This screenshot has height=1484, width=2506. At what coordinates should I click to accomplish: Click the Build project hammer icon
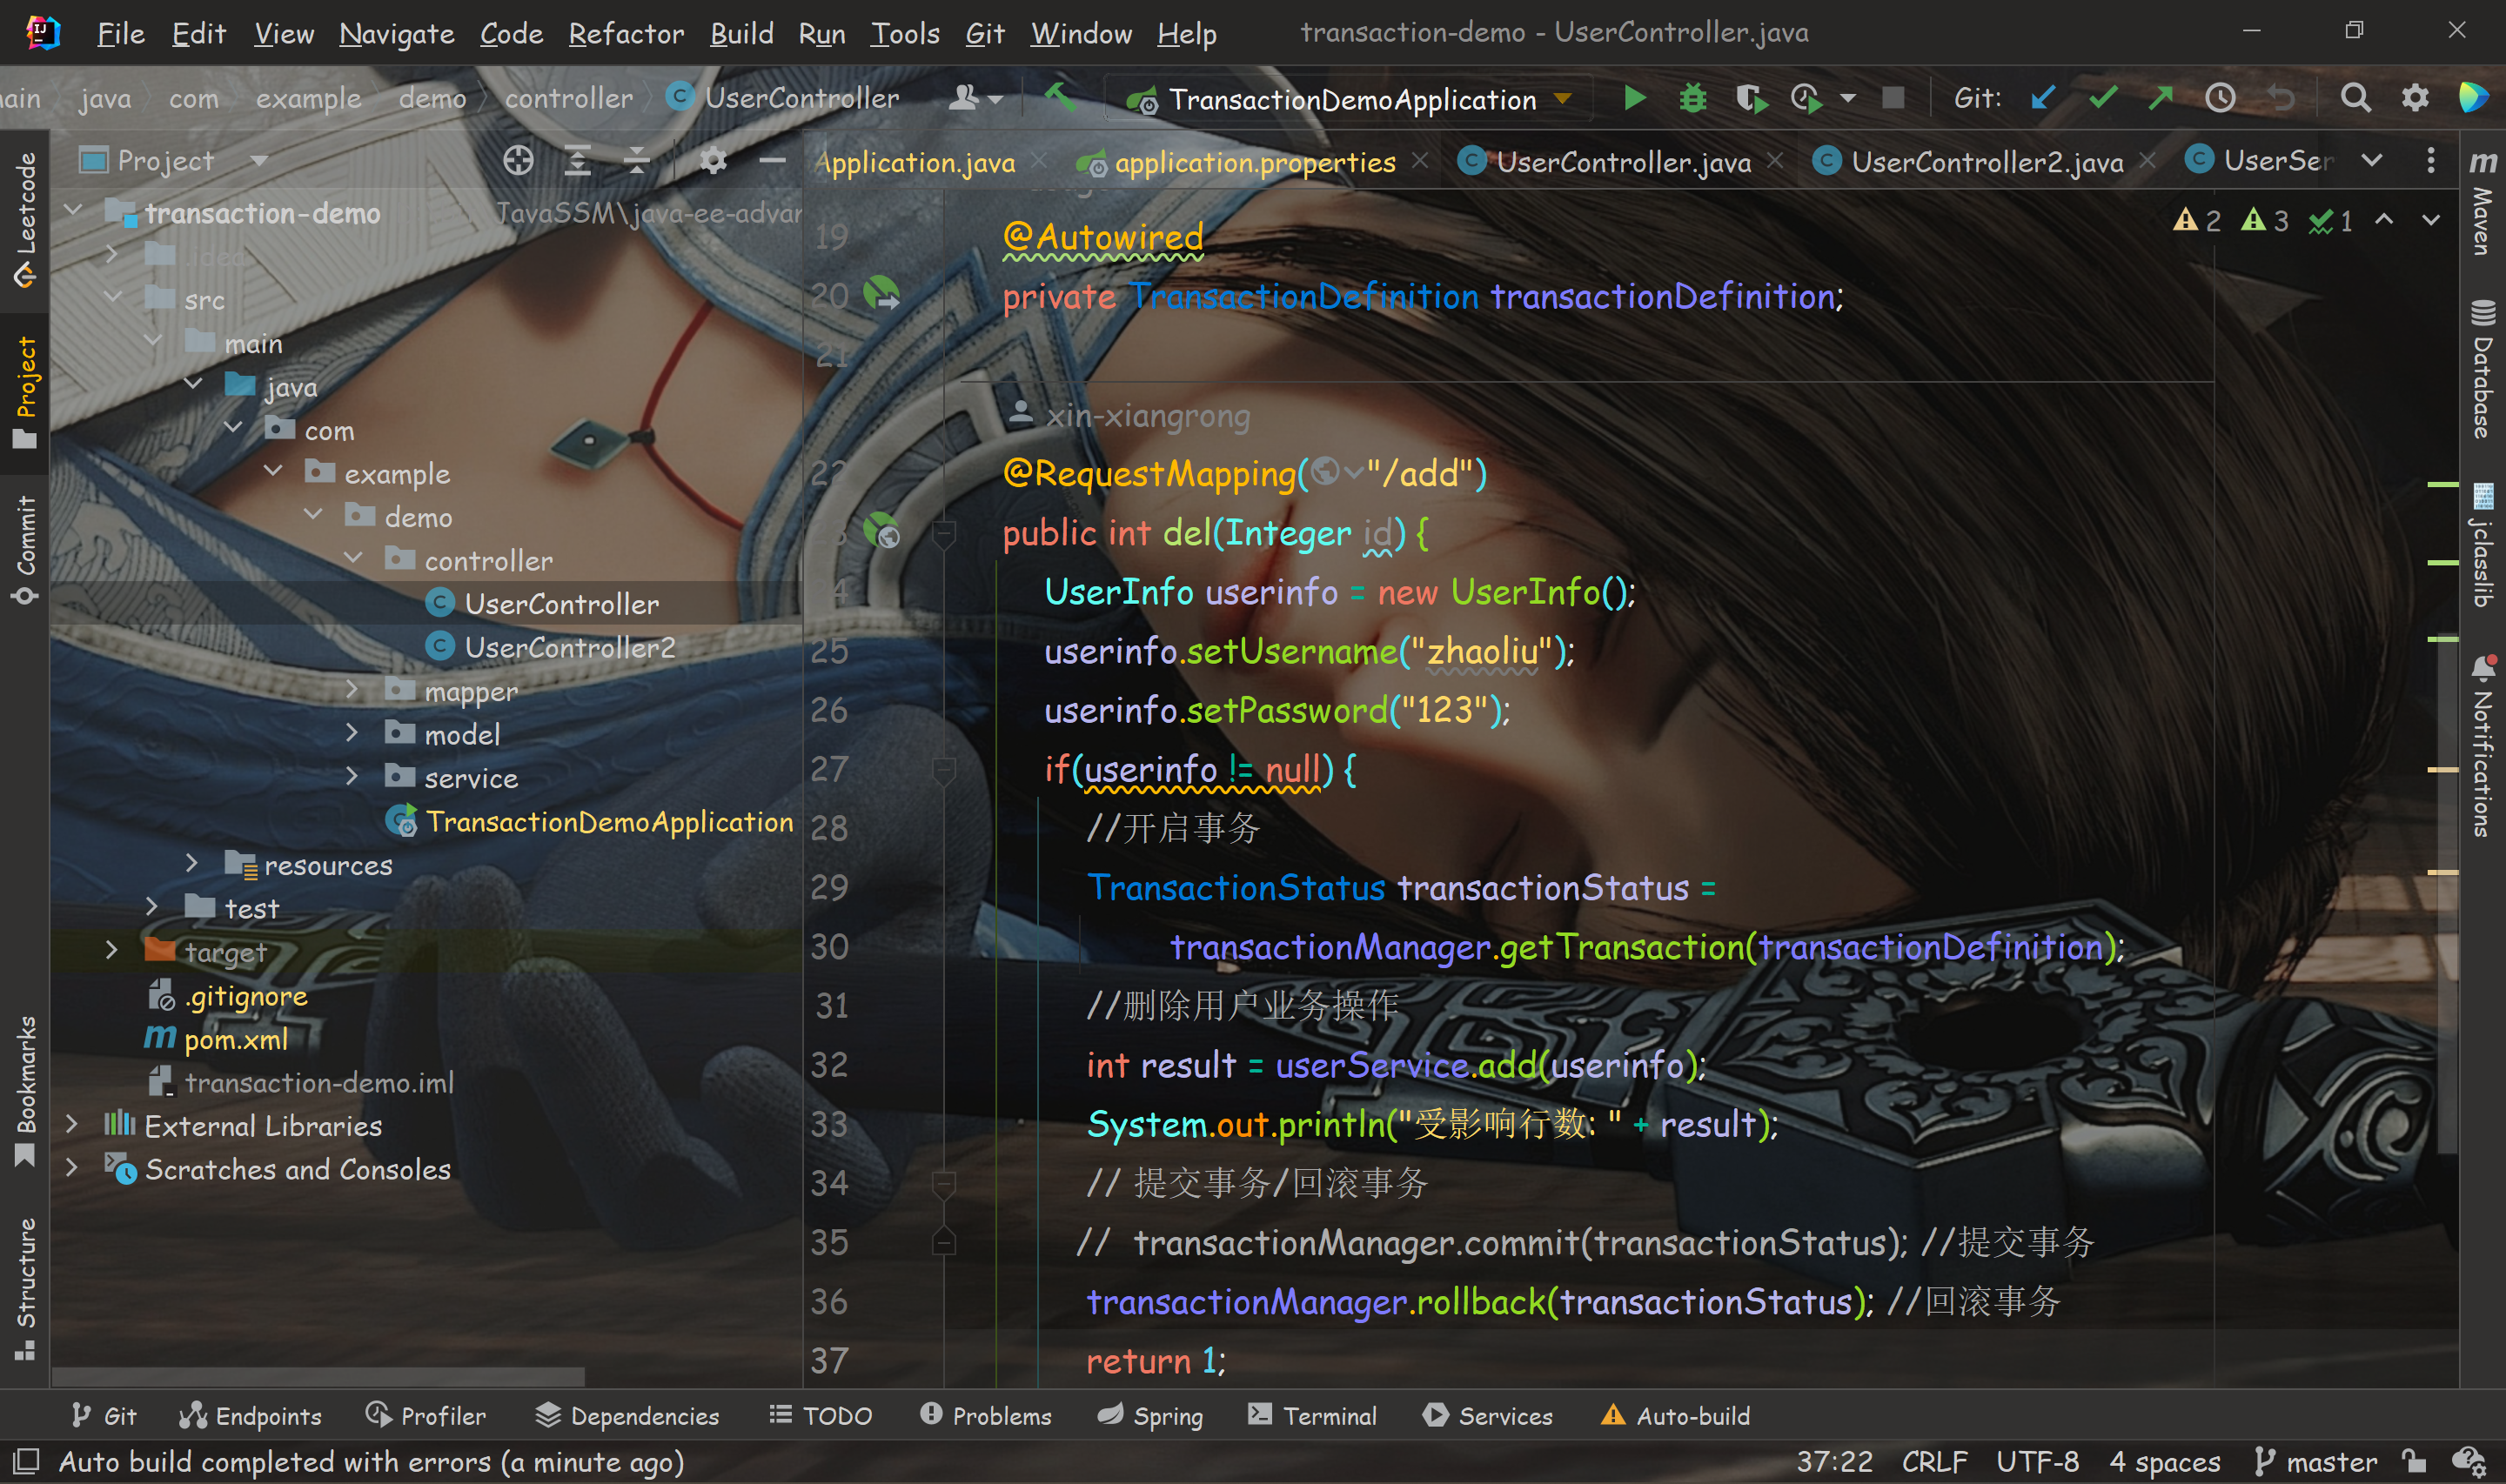(1059, 97)
